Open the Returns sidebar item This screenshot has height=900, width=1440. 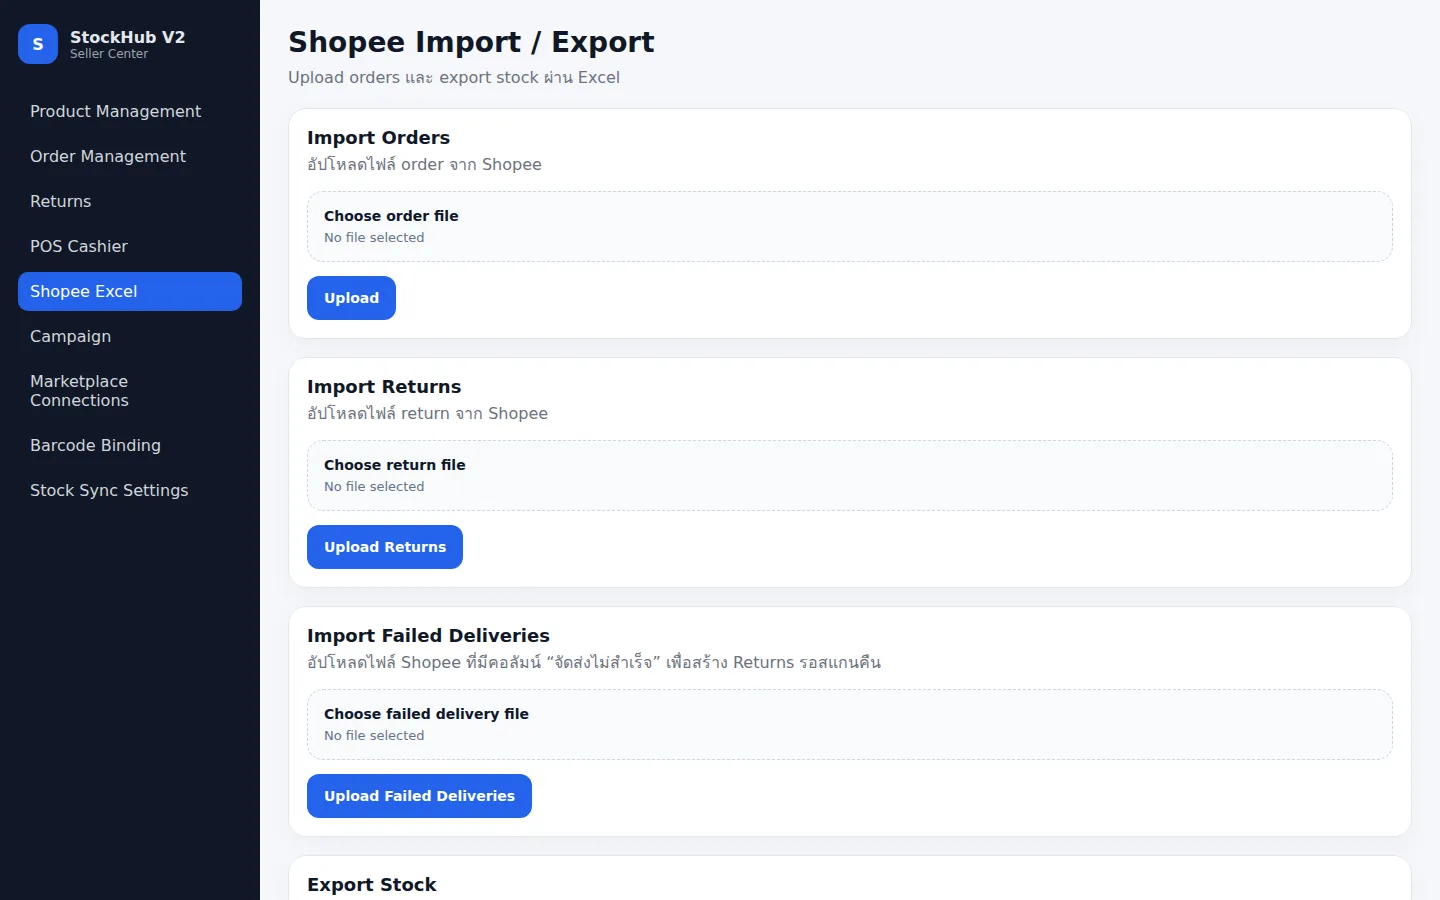130,201
